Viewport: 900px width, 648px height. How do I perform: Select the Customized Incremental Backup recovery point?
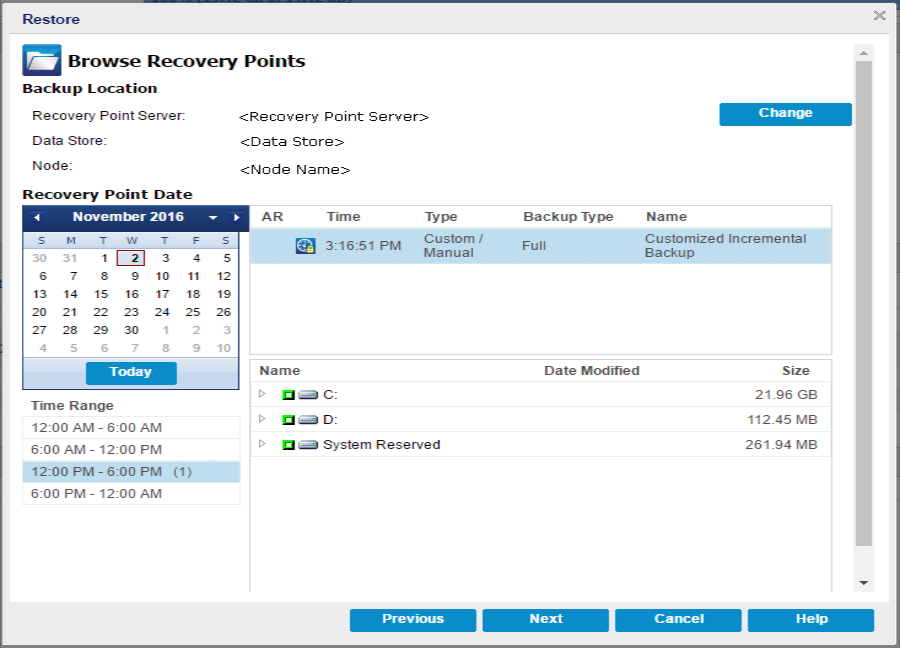point(541,246)
